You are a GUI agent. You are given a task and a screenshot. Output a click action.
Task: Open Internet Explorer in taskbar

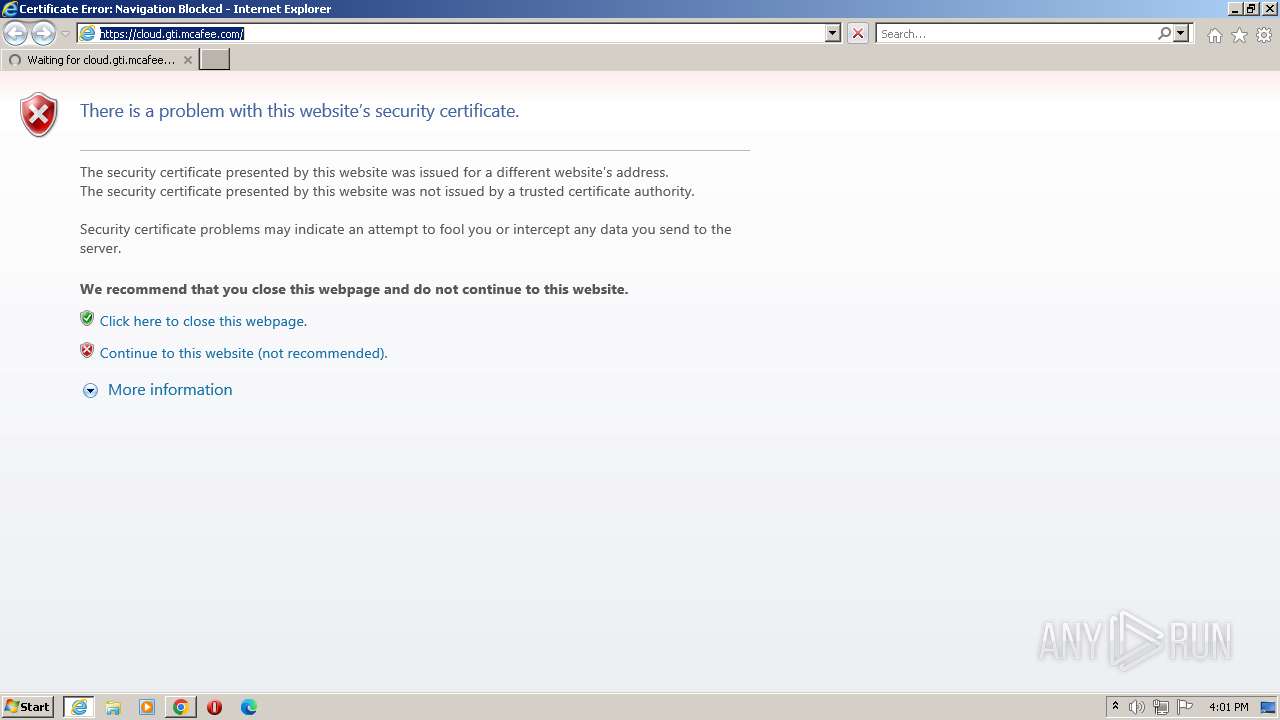[x=79, y=707]
